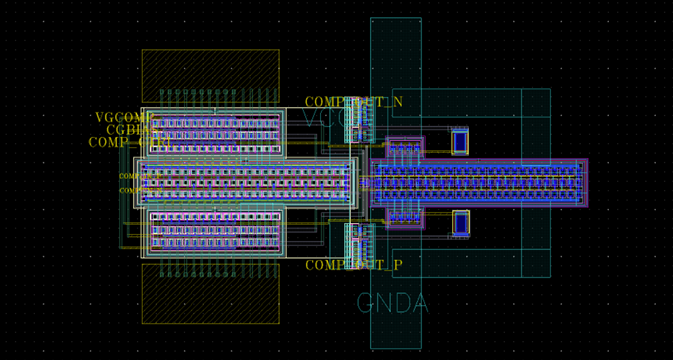Select lower small blue device near right array
This screenshot has width=673, height=360.
461,223
